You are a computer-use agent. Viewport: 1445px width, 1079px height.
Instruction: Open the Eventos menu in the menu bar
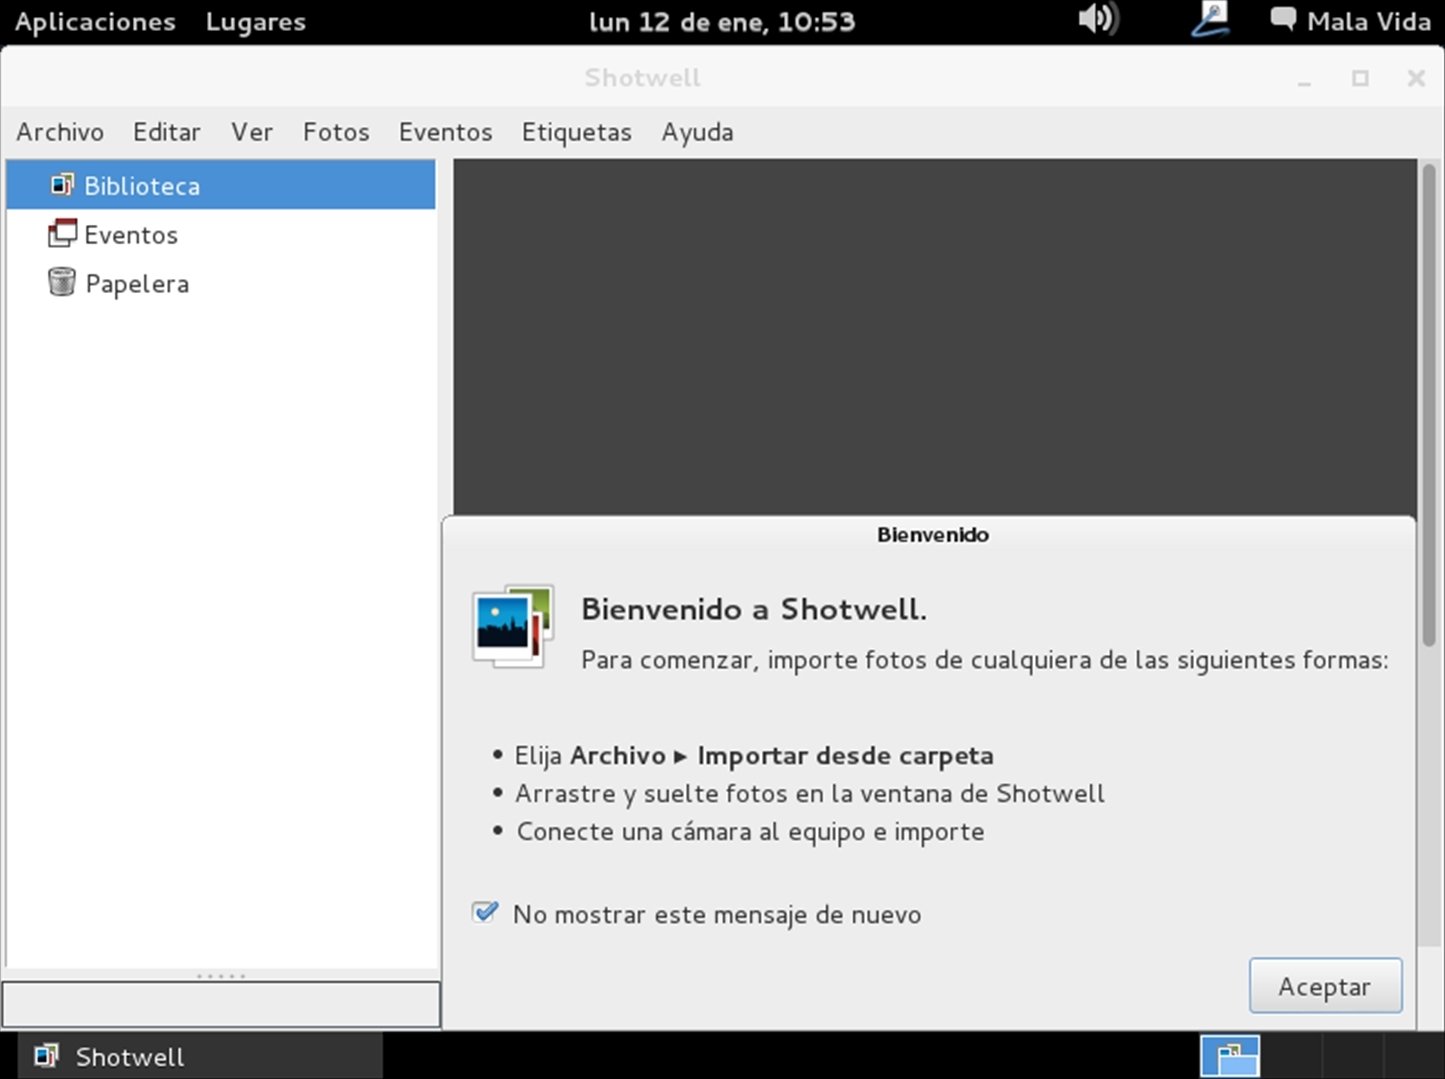[x=446, y=132]
